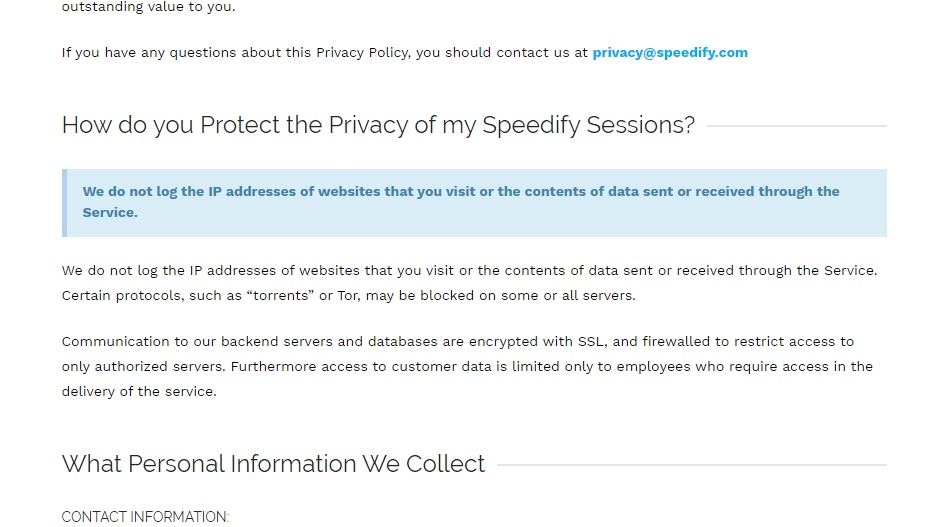Click the 'CONTACT INFORMATION:' subheading
This screenshot has height=527, width=937.
[145, 516]
